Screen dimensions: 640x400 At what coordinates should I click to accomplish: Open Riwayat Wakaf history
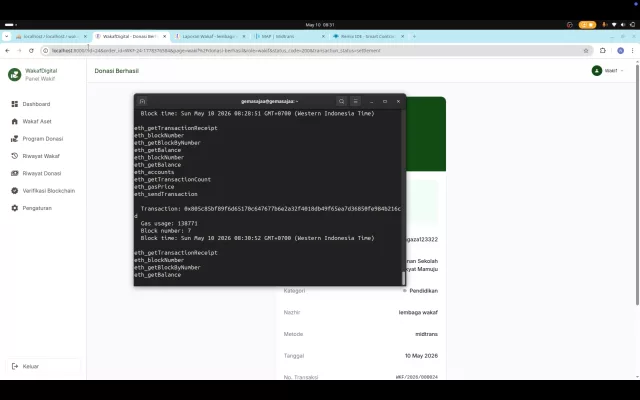[x=41, y=156]
